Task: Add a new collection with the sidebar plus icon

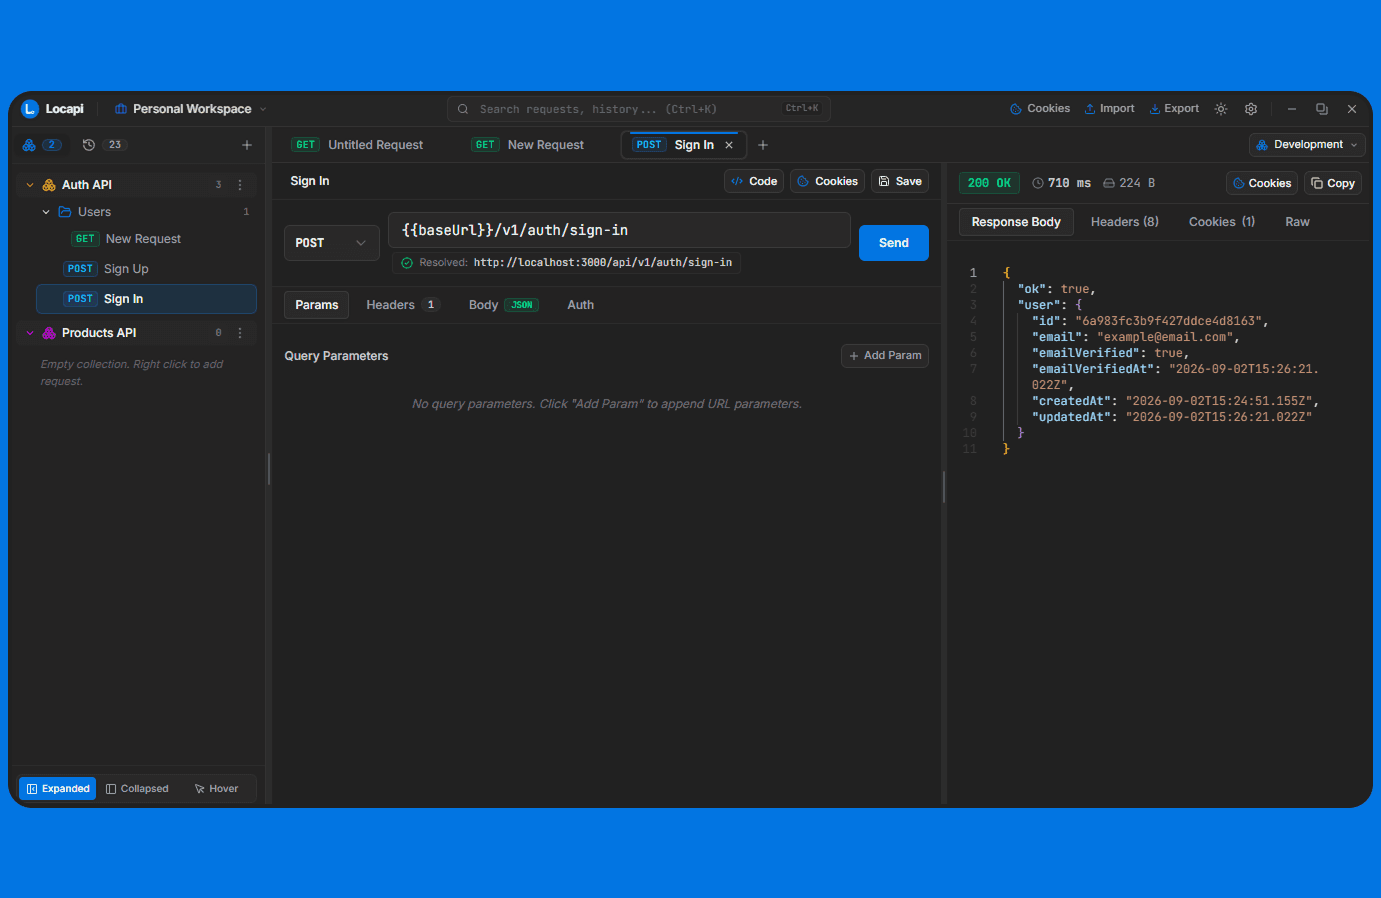Action: (x=247, y=145)
